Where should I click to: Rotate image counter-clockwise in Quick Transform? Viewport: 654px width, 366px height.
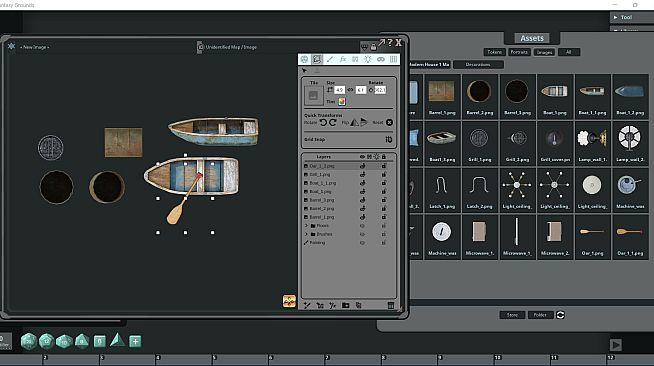coord(323,123)
